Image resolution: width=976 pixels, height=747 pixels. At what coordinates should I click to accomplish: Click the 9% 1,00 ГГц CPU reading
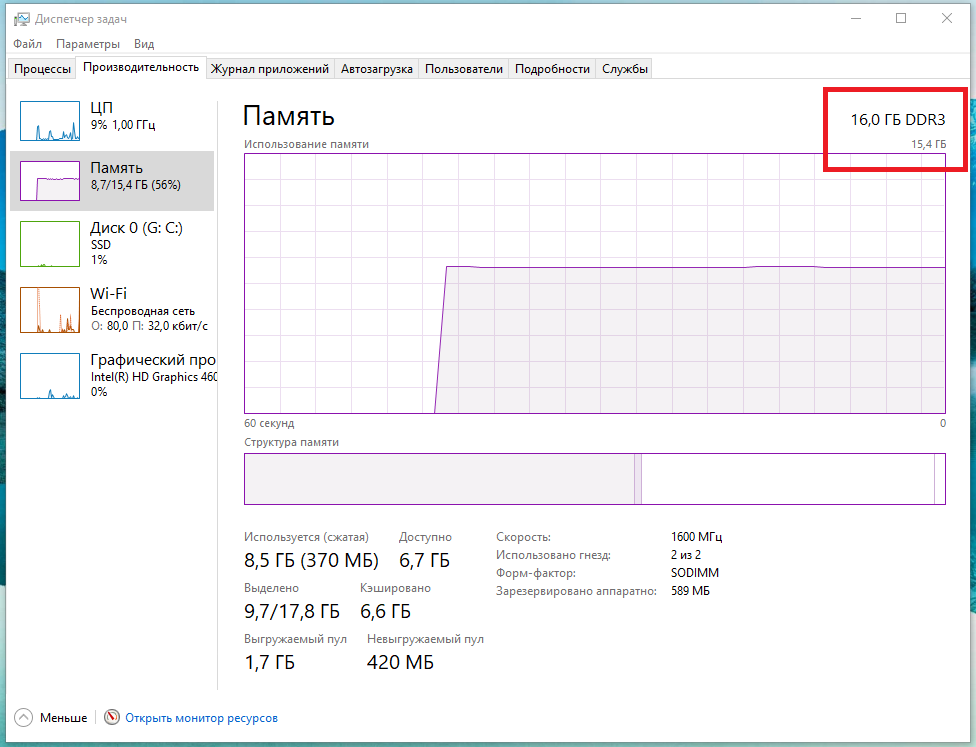coord(123,124)
